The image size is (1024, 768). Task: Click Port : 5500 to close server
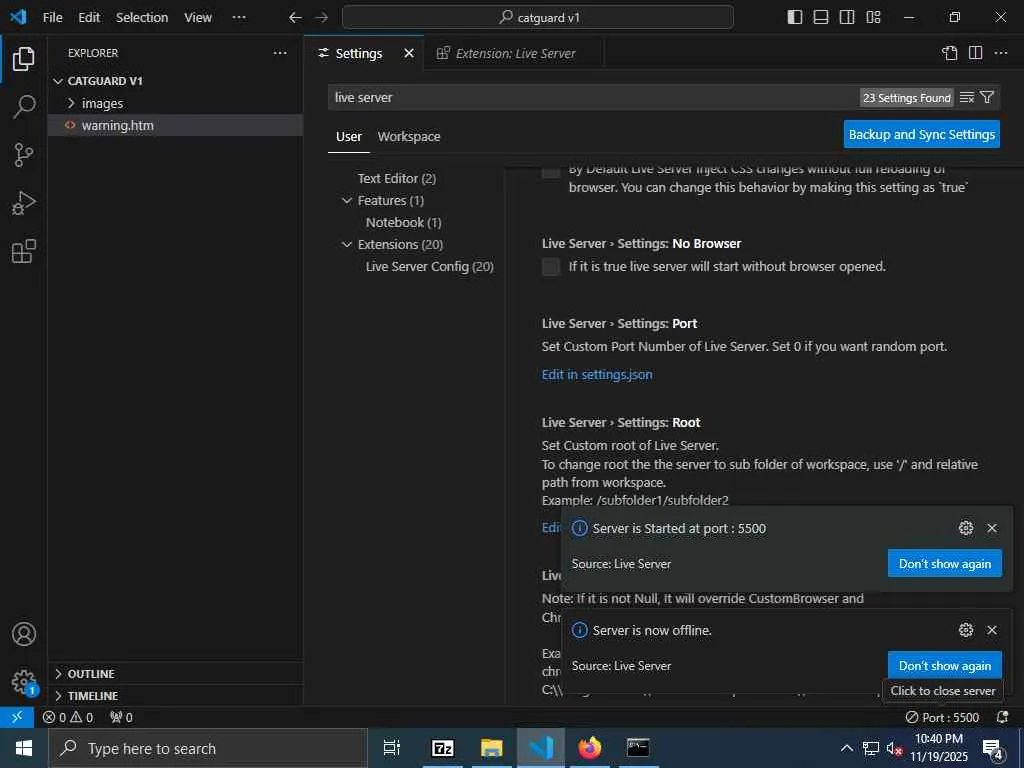942,717
